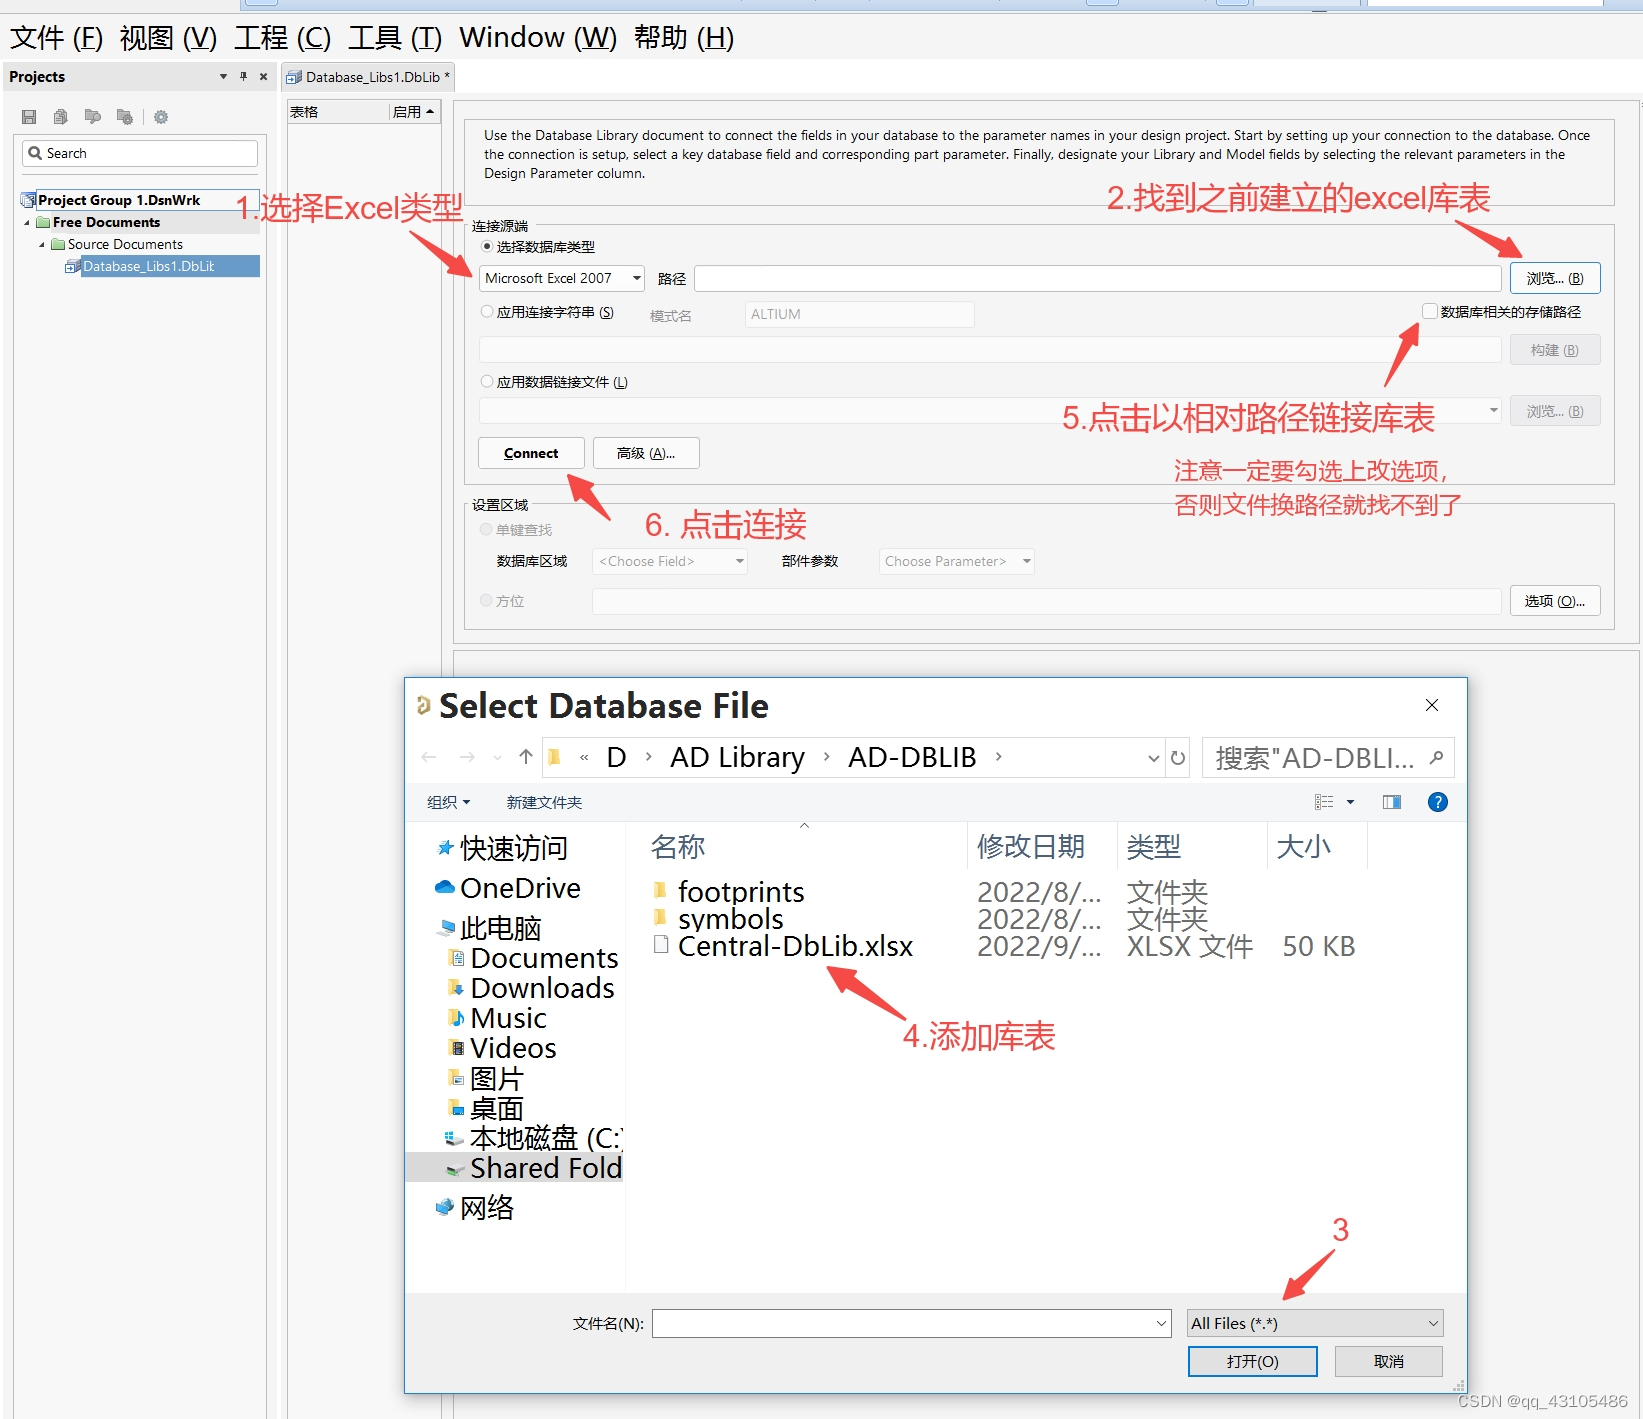Open 组织 organize dropdown
This screenshot has height=1419, width=1643.
[448, 802]
